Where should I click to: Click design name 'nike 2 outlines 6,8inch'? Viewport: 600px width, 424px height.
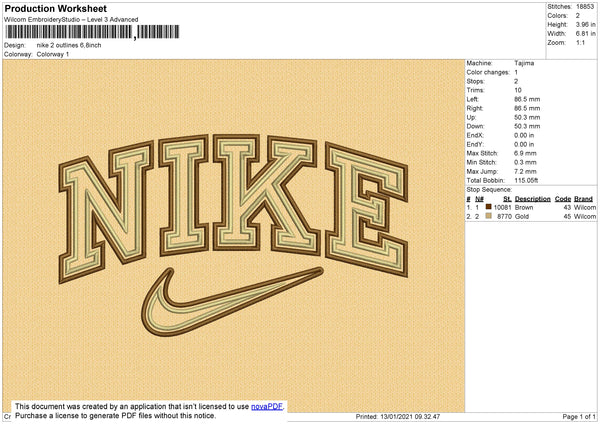coord(69,45)
